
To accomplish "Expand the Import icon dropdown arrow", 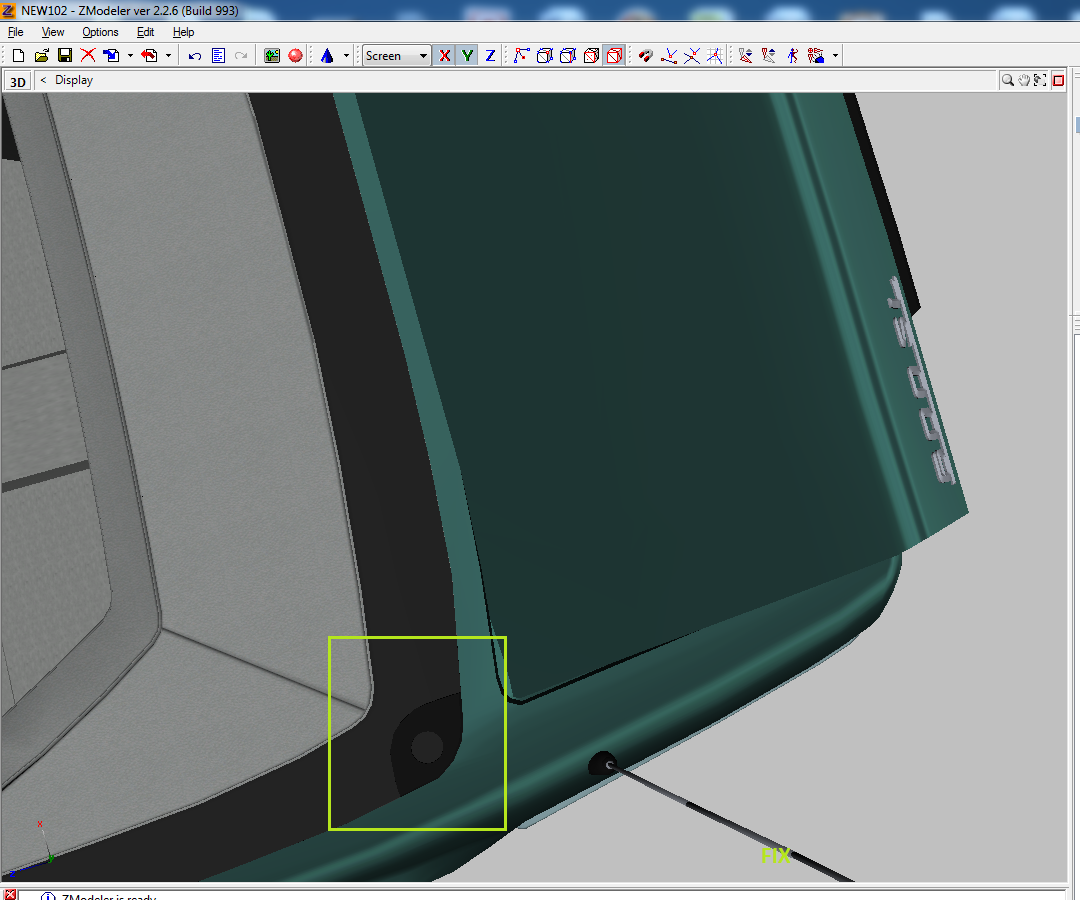I will [x=130, y=56].
